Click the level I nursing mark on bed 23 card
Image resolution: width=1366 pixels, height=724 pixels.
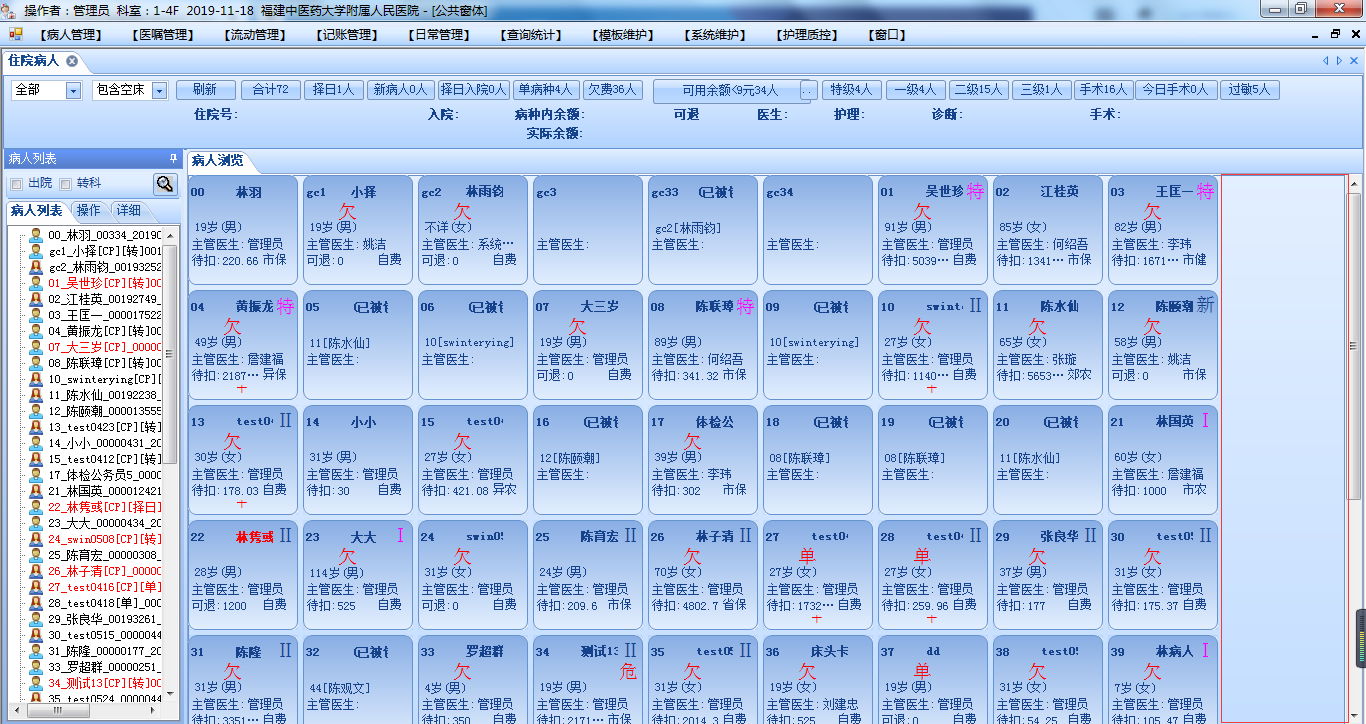pos(400,536)
